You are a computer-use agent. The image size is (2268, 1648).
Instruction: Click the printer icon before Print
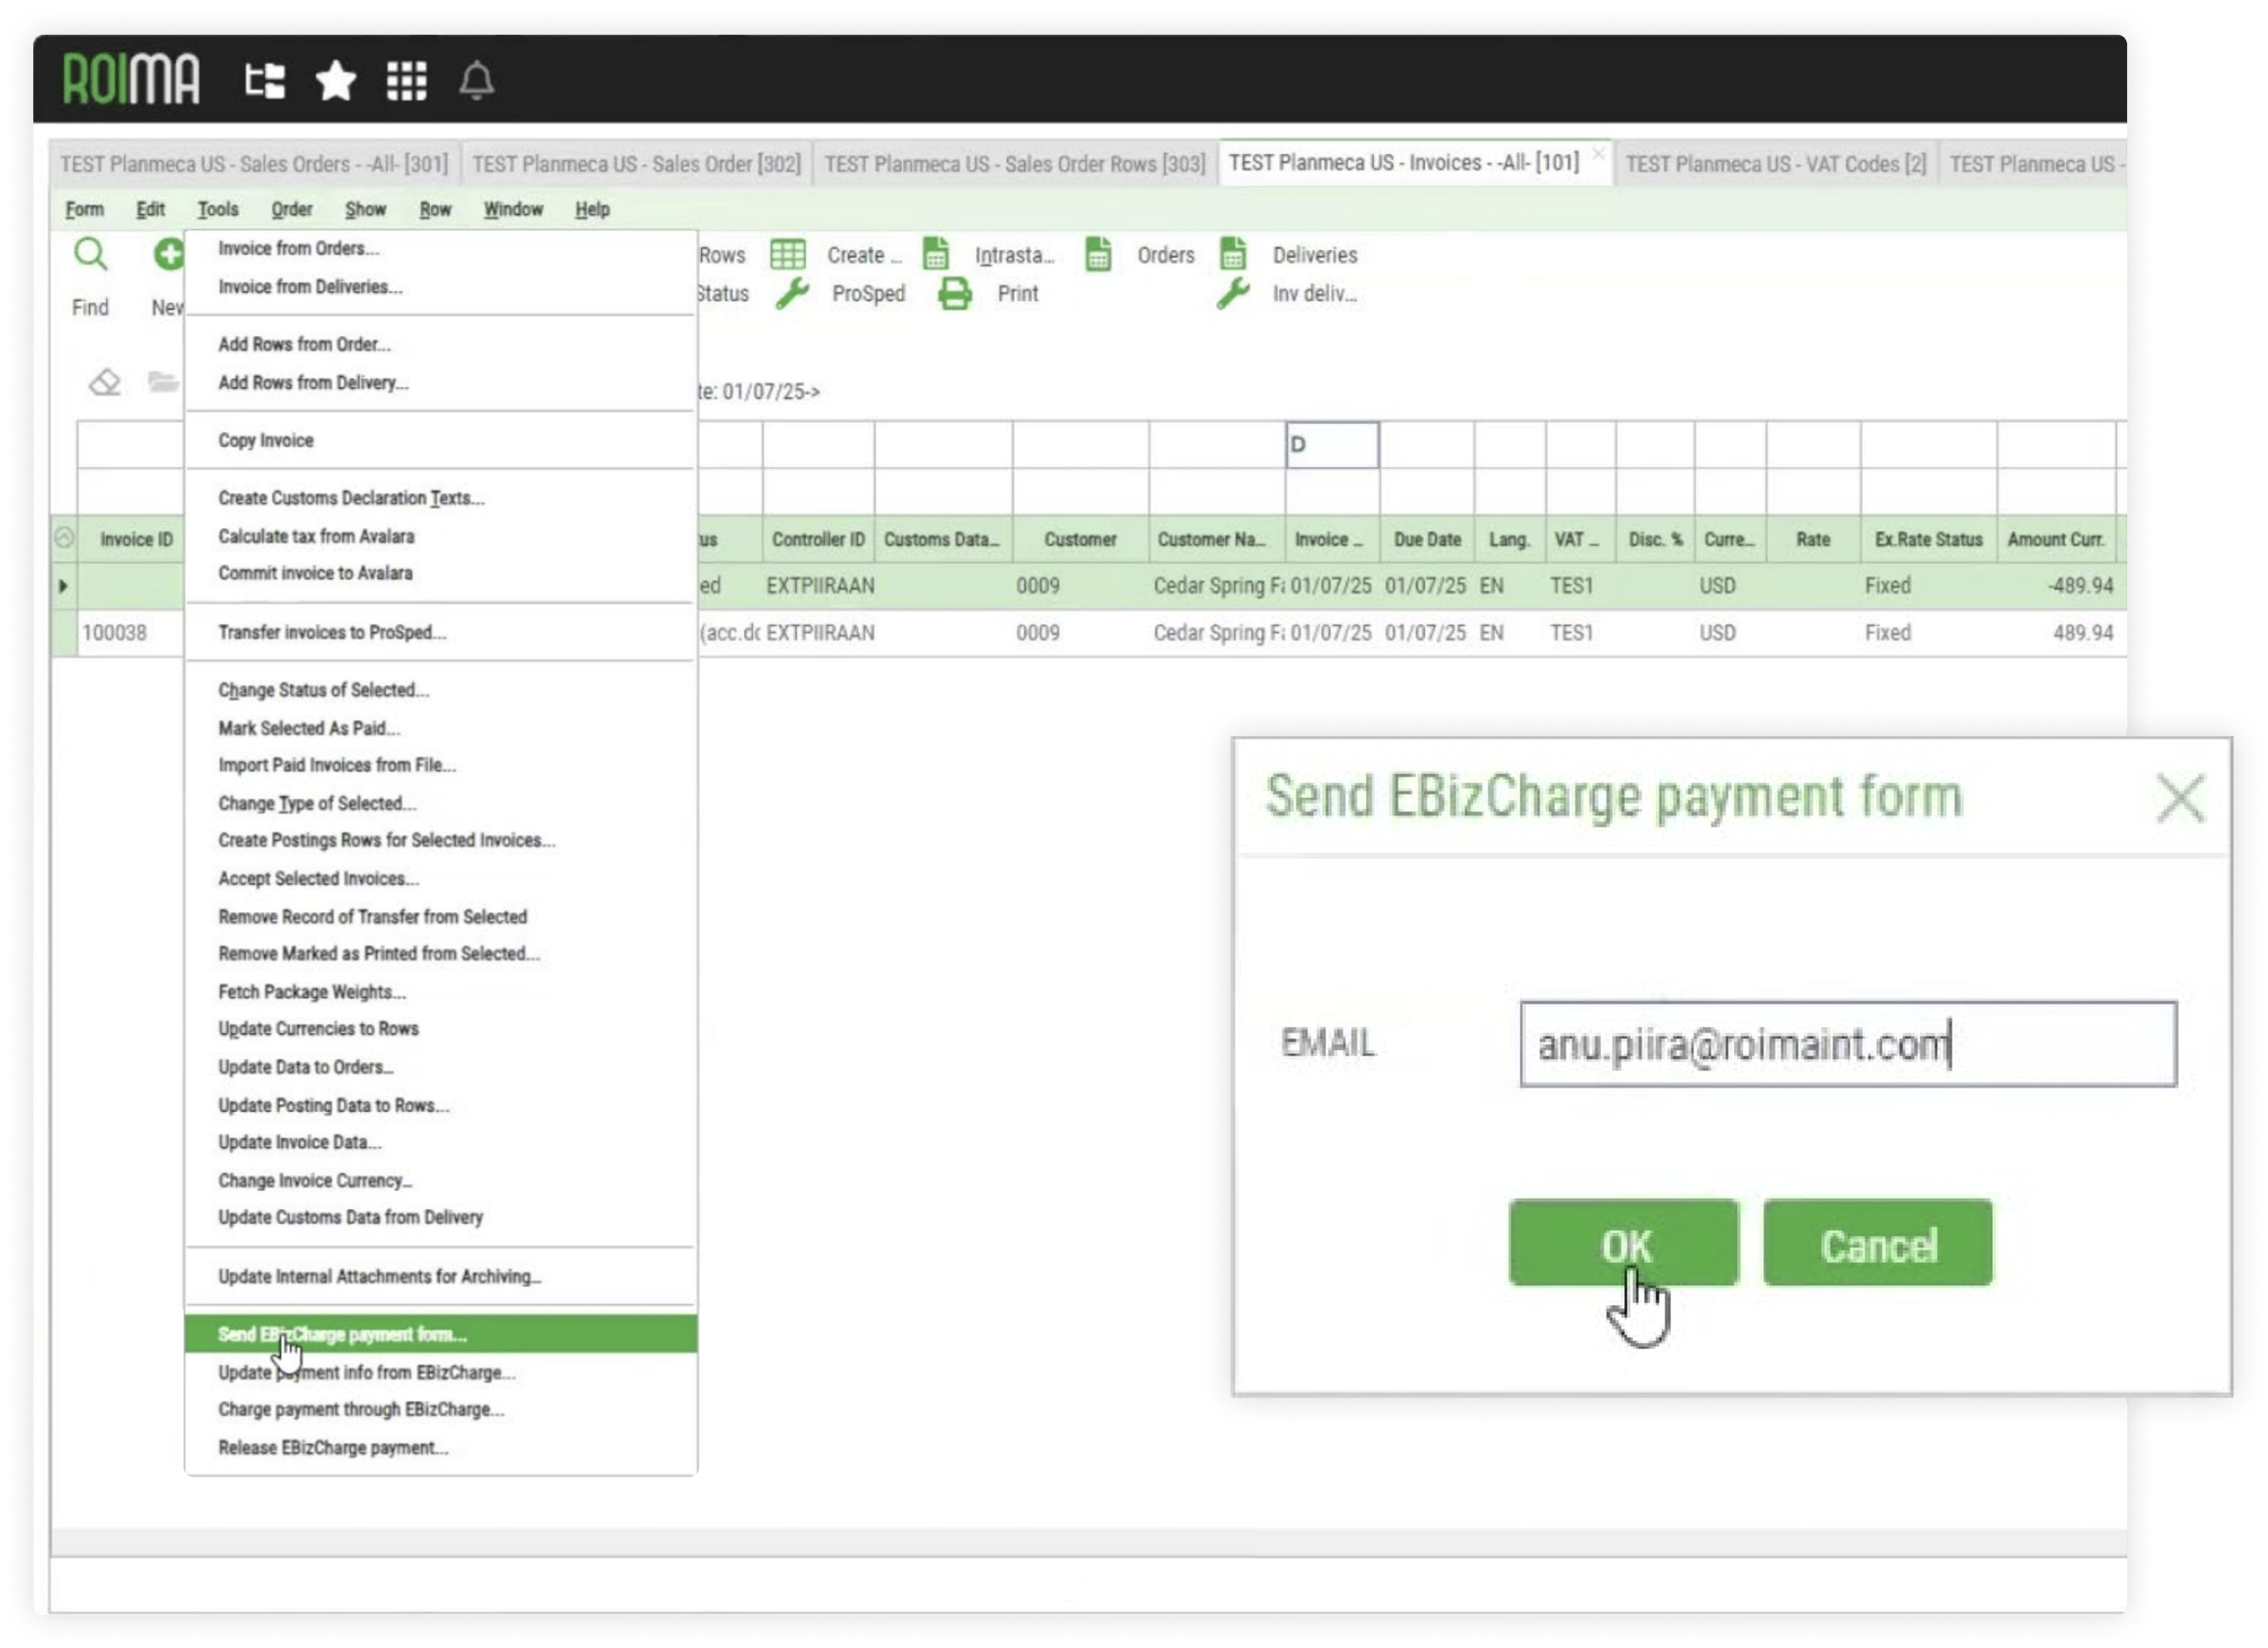click(955, 294)
